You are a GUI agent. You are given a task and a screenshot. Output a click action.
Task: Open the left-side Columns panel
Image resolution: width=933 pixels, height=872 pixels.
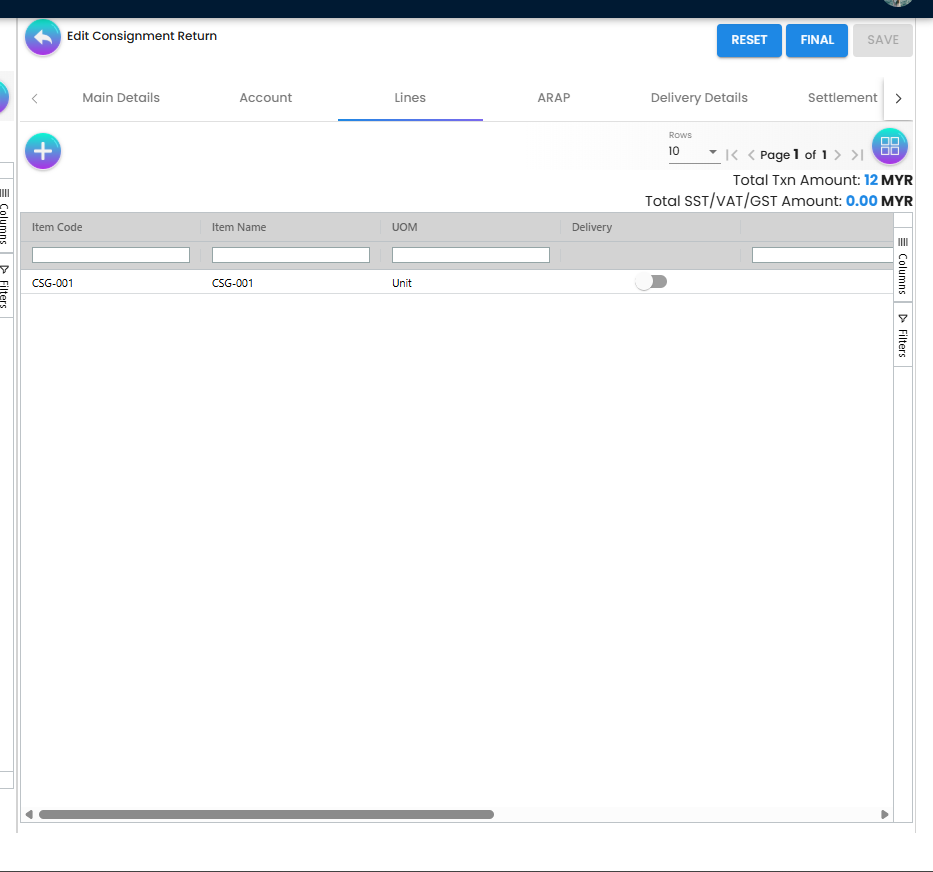(x=6, y=218)
